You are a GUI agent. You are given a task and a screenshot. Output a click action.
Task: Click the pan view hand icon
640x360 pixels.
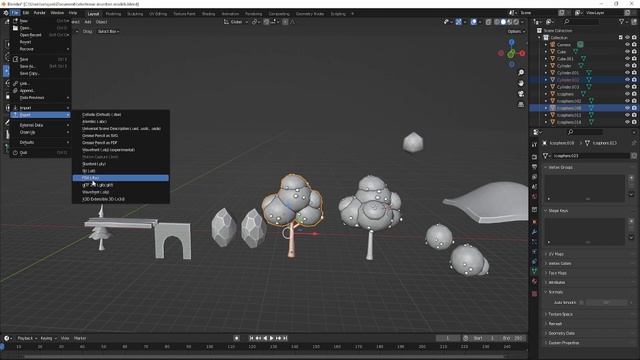click(x=521, y=83)
